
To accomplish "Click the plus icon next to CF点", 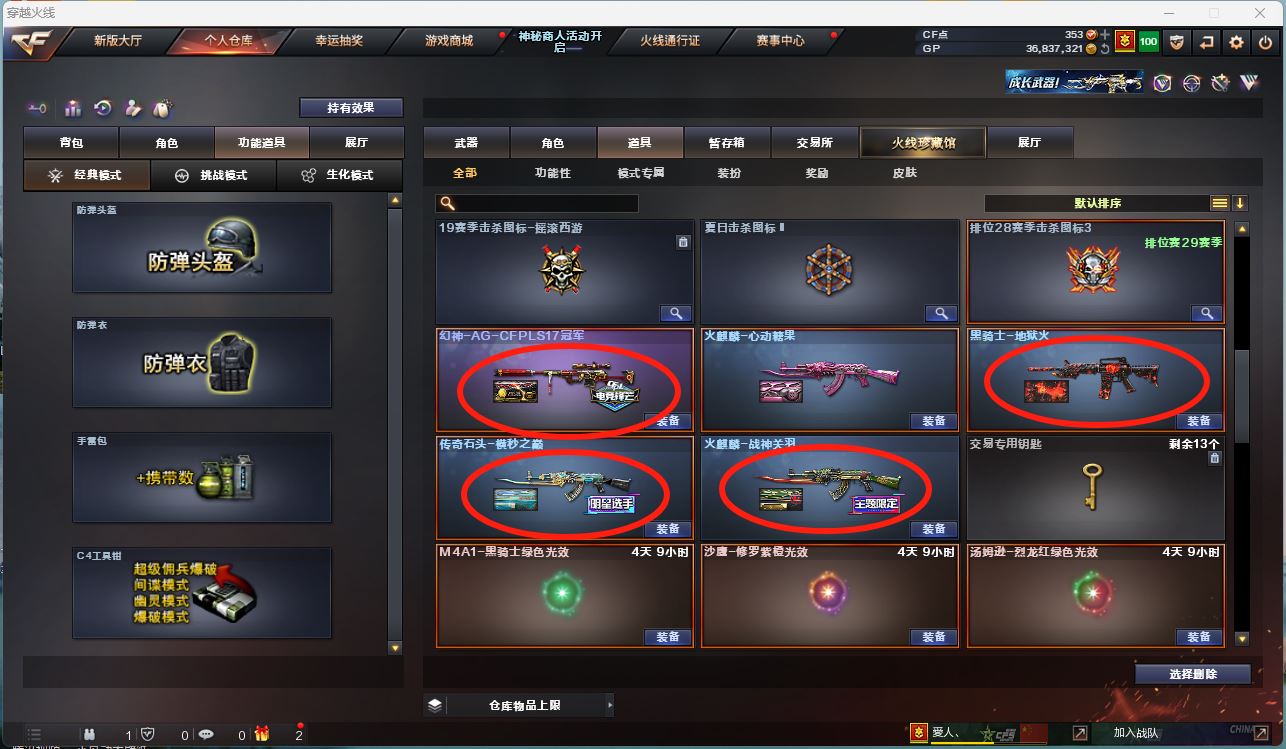I will 1105,35.
